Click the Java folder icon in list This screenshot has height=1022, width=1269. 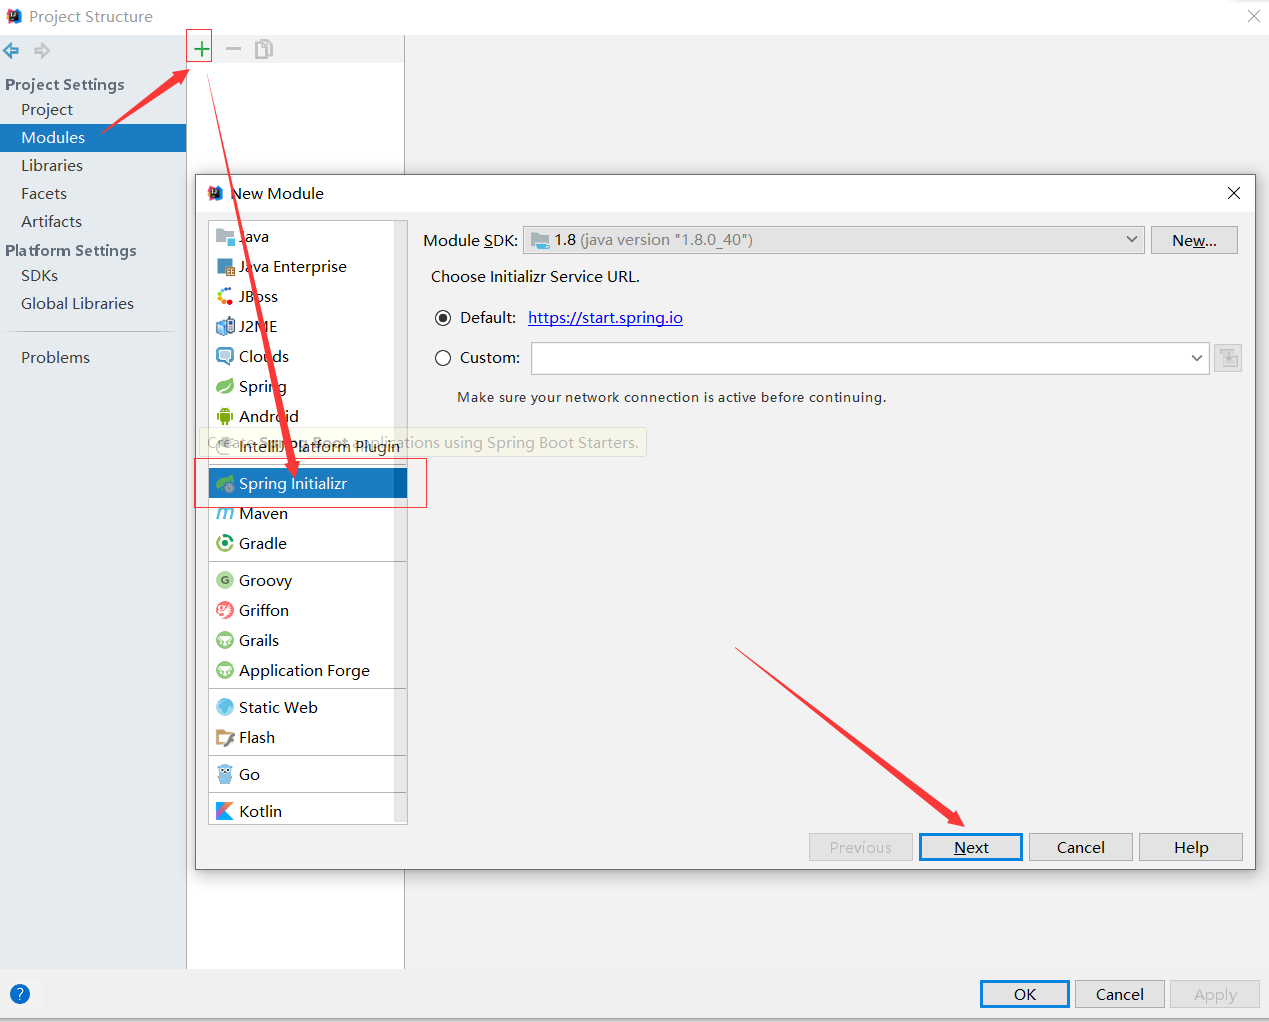pyautogui.click(x=225, y=237)
